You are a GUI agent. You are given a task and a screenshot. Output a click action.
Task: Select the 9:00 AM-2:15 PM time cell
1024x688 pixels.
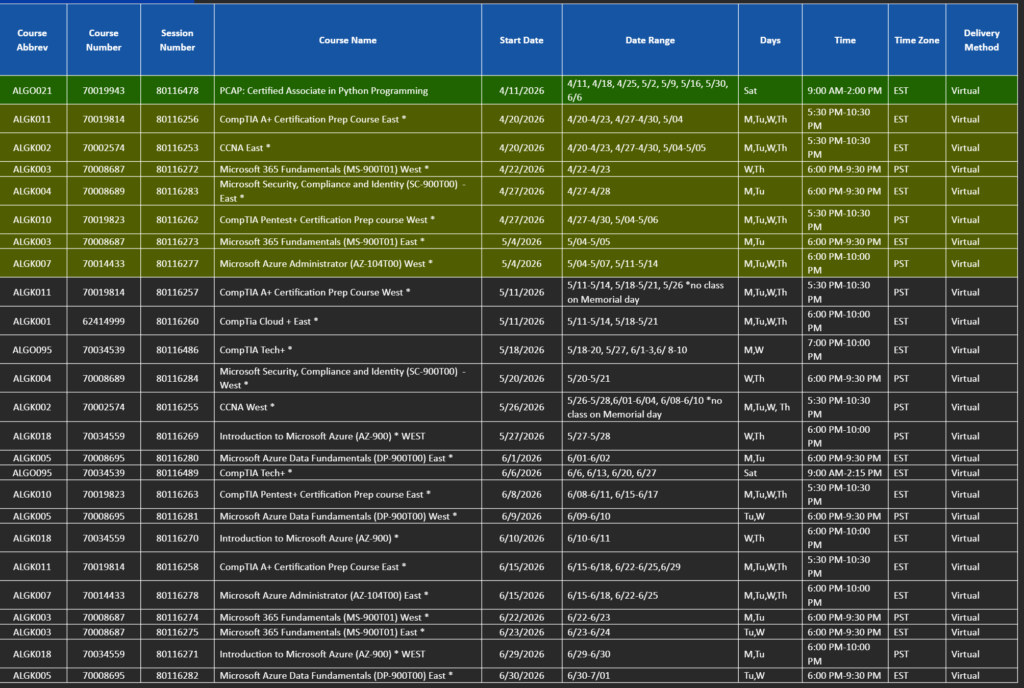point(845,473)
